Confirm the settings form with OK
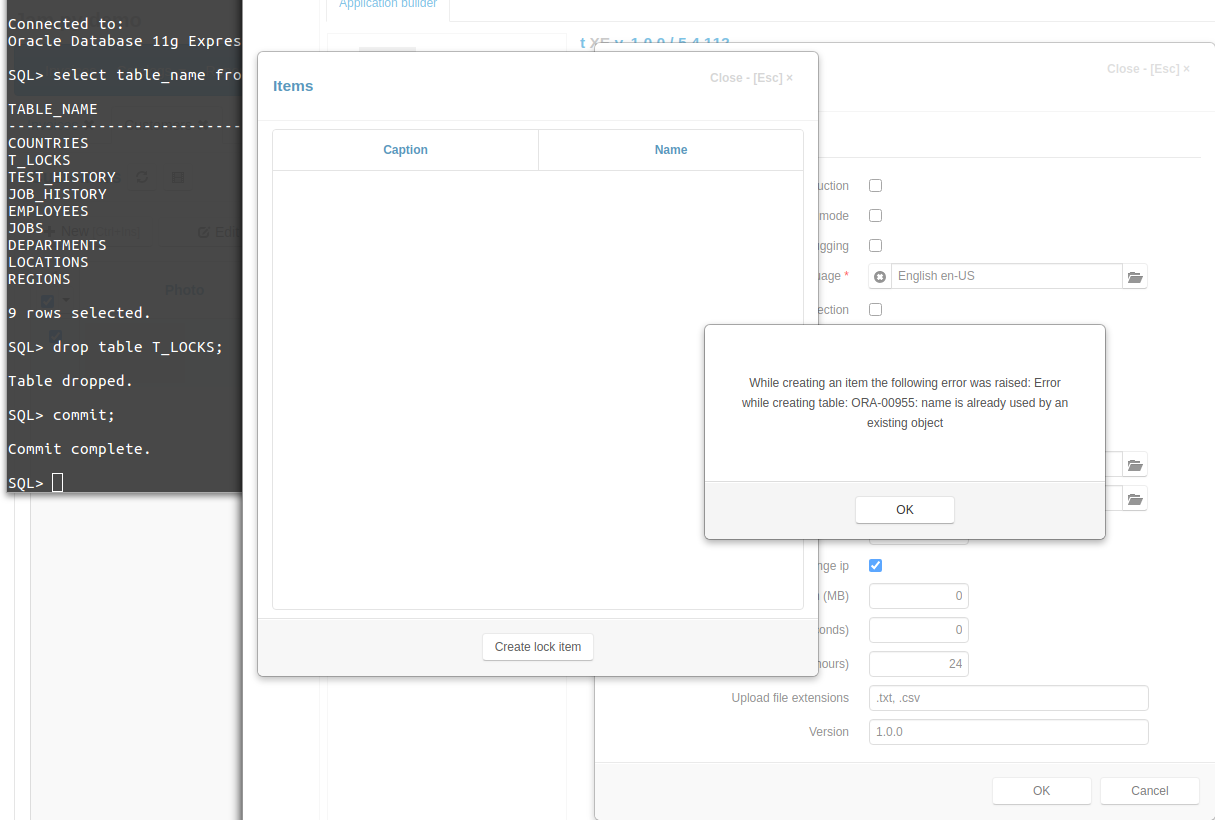The image size is (1215, 820). 1041,790
